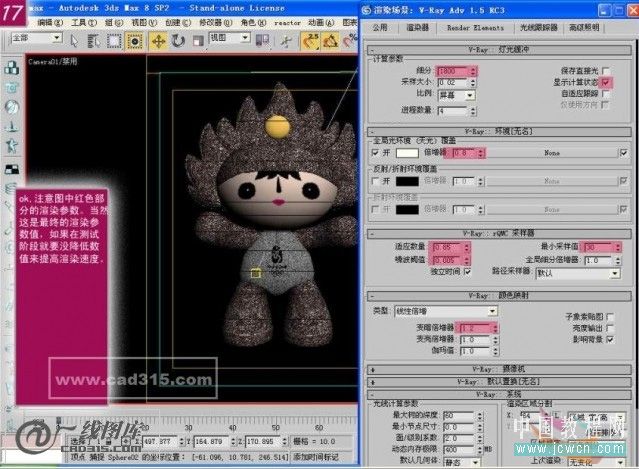
Task: Open Select by Name list tool
Action: tap(94, 41)
